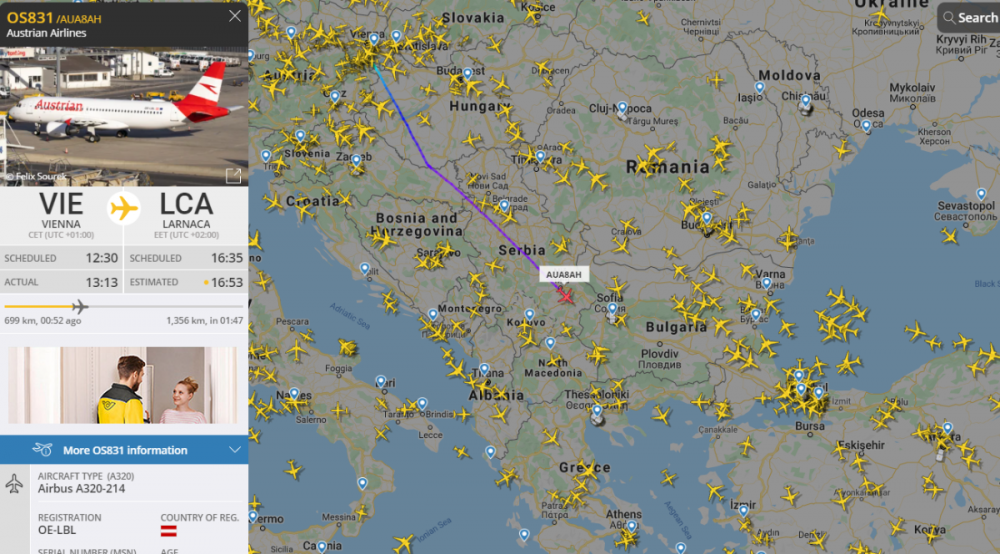Click the LCA Larnaca destination airport code
Image resolution: width=1000 pixels, height=554 pixels.
click(x=186, y=205)
